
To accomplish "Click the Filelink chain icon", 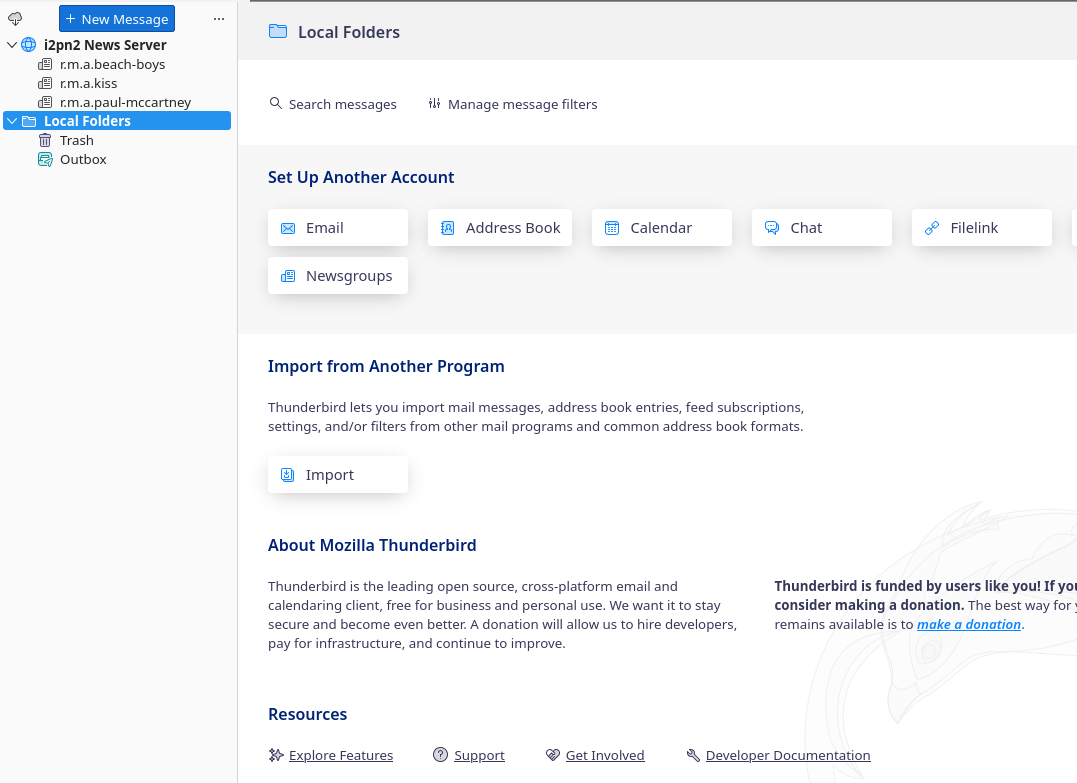I will click(932, 228).
